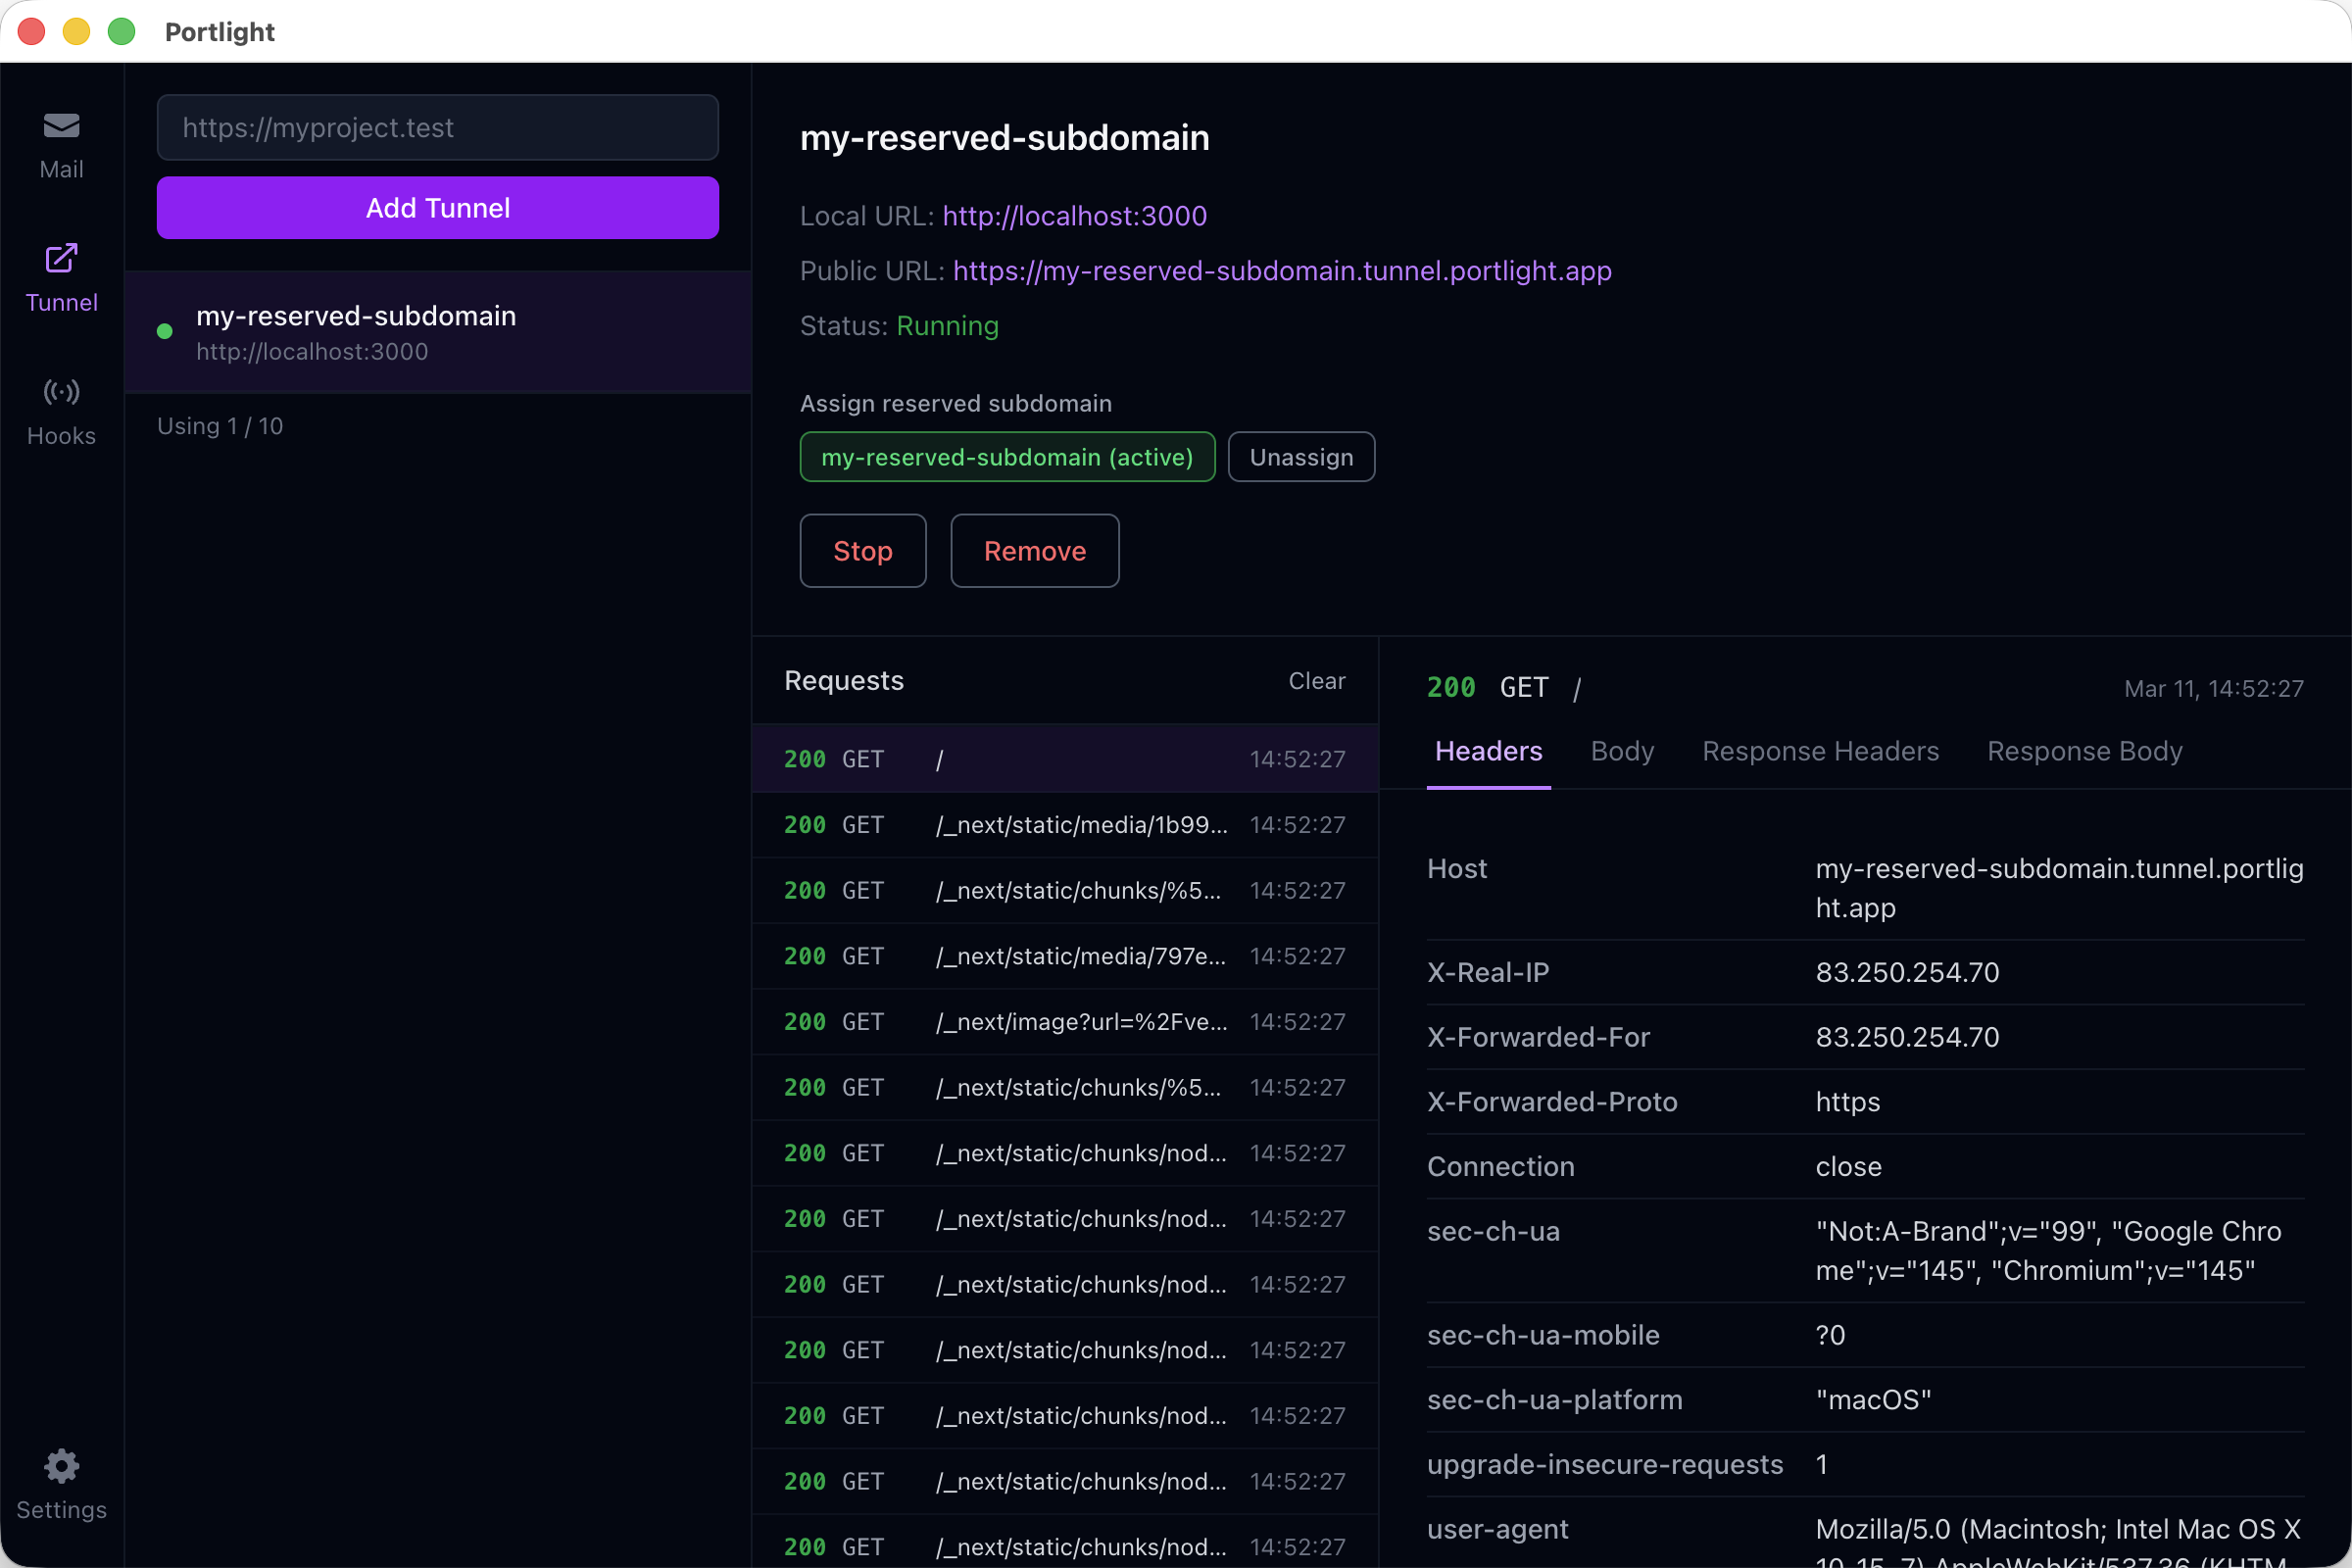Open the public tunnel URL link
The height and width of the screenshot is (1568, 2352).
(x=1282, y=271)
